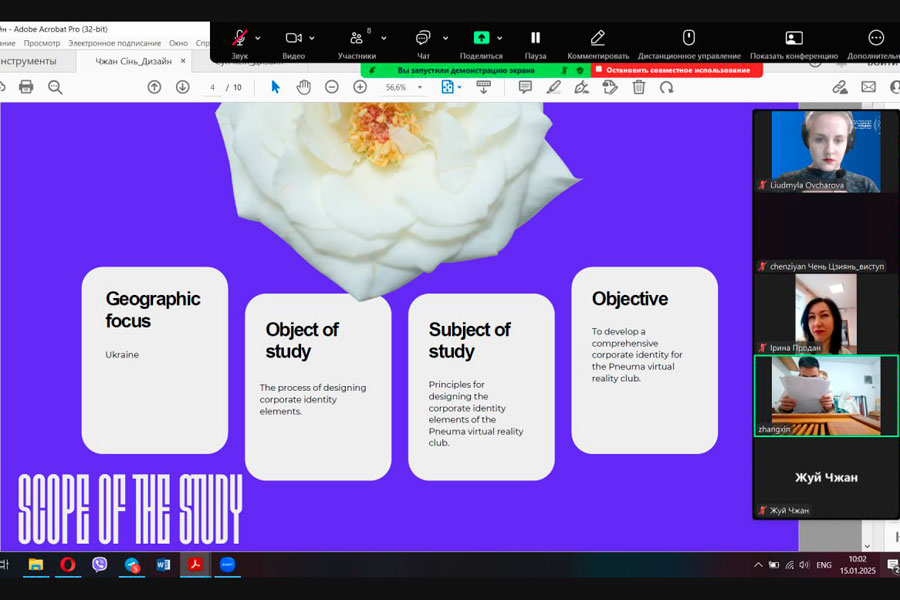Image resolution: width=900 pixels, height=600 pixels.
Task: Click the add comment speech bubble icon
Action: coord(525,88)
